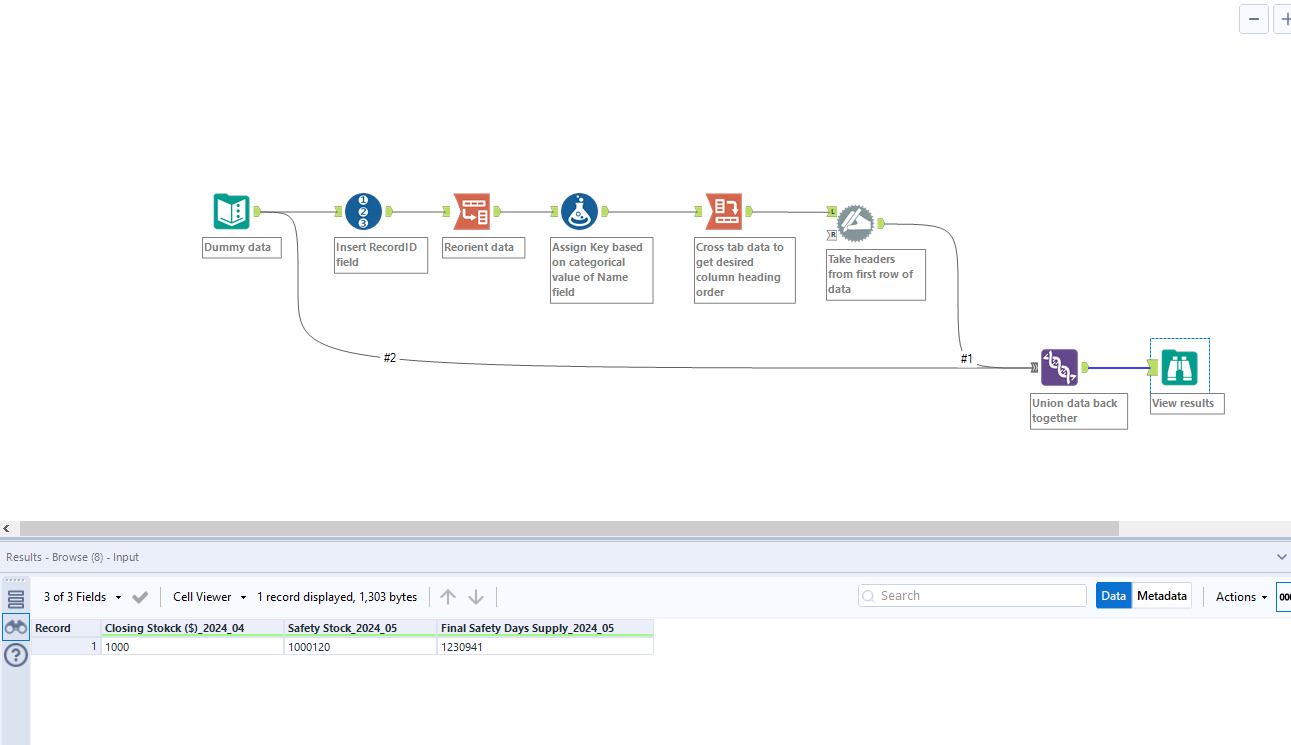This screenshot has height=745, width=1291.
Task: Open the help question mark icon
Action: click(x=15, y=655)
